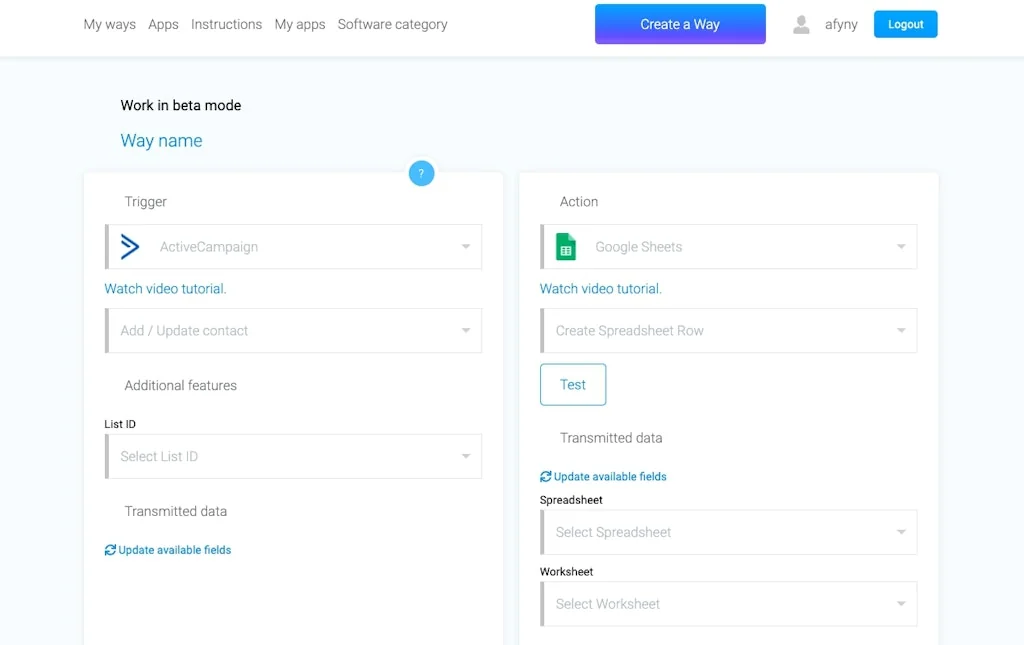This screenshot has width=1024, height=645.
Task: Click the Test button
Action: [x=573, y=385]
